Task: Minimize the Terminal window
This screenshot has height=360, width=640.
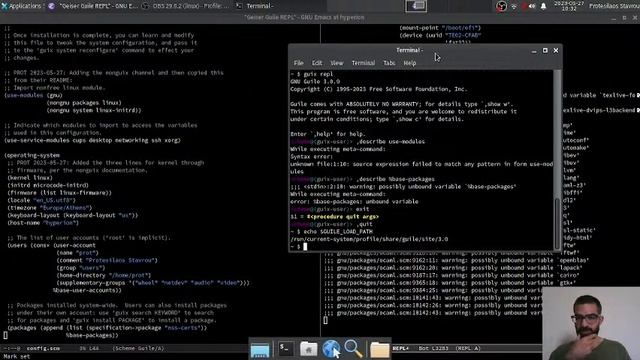Action: coord(534,51)
